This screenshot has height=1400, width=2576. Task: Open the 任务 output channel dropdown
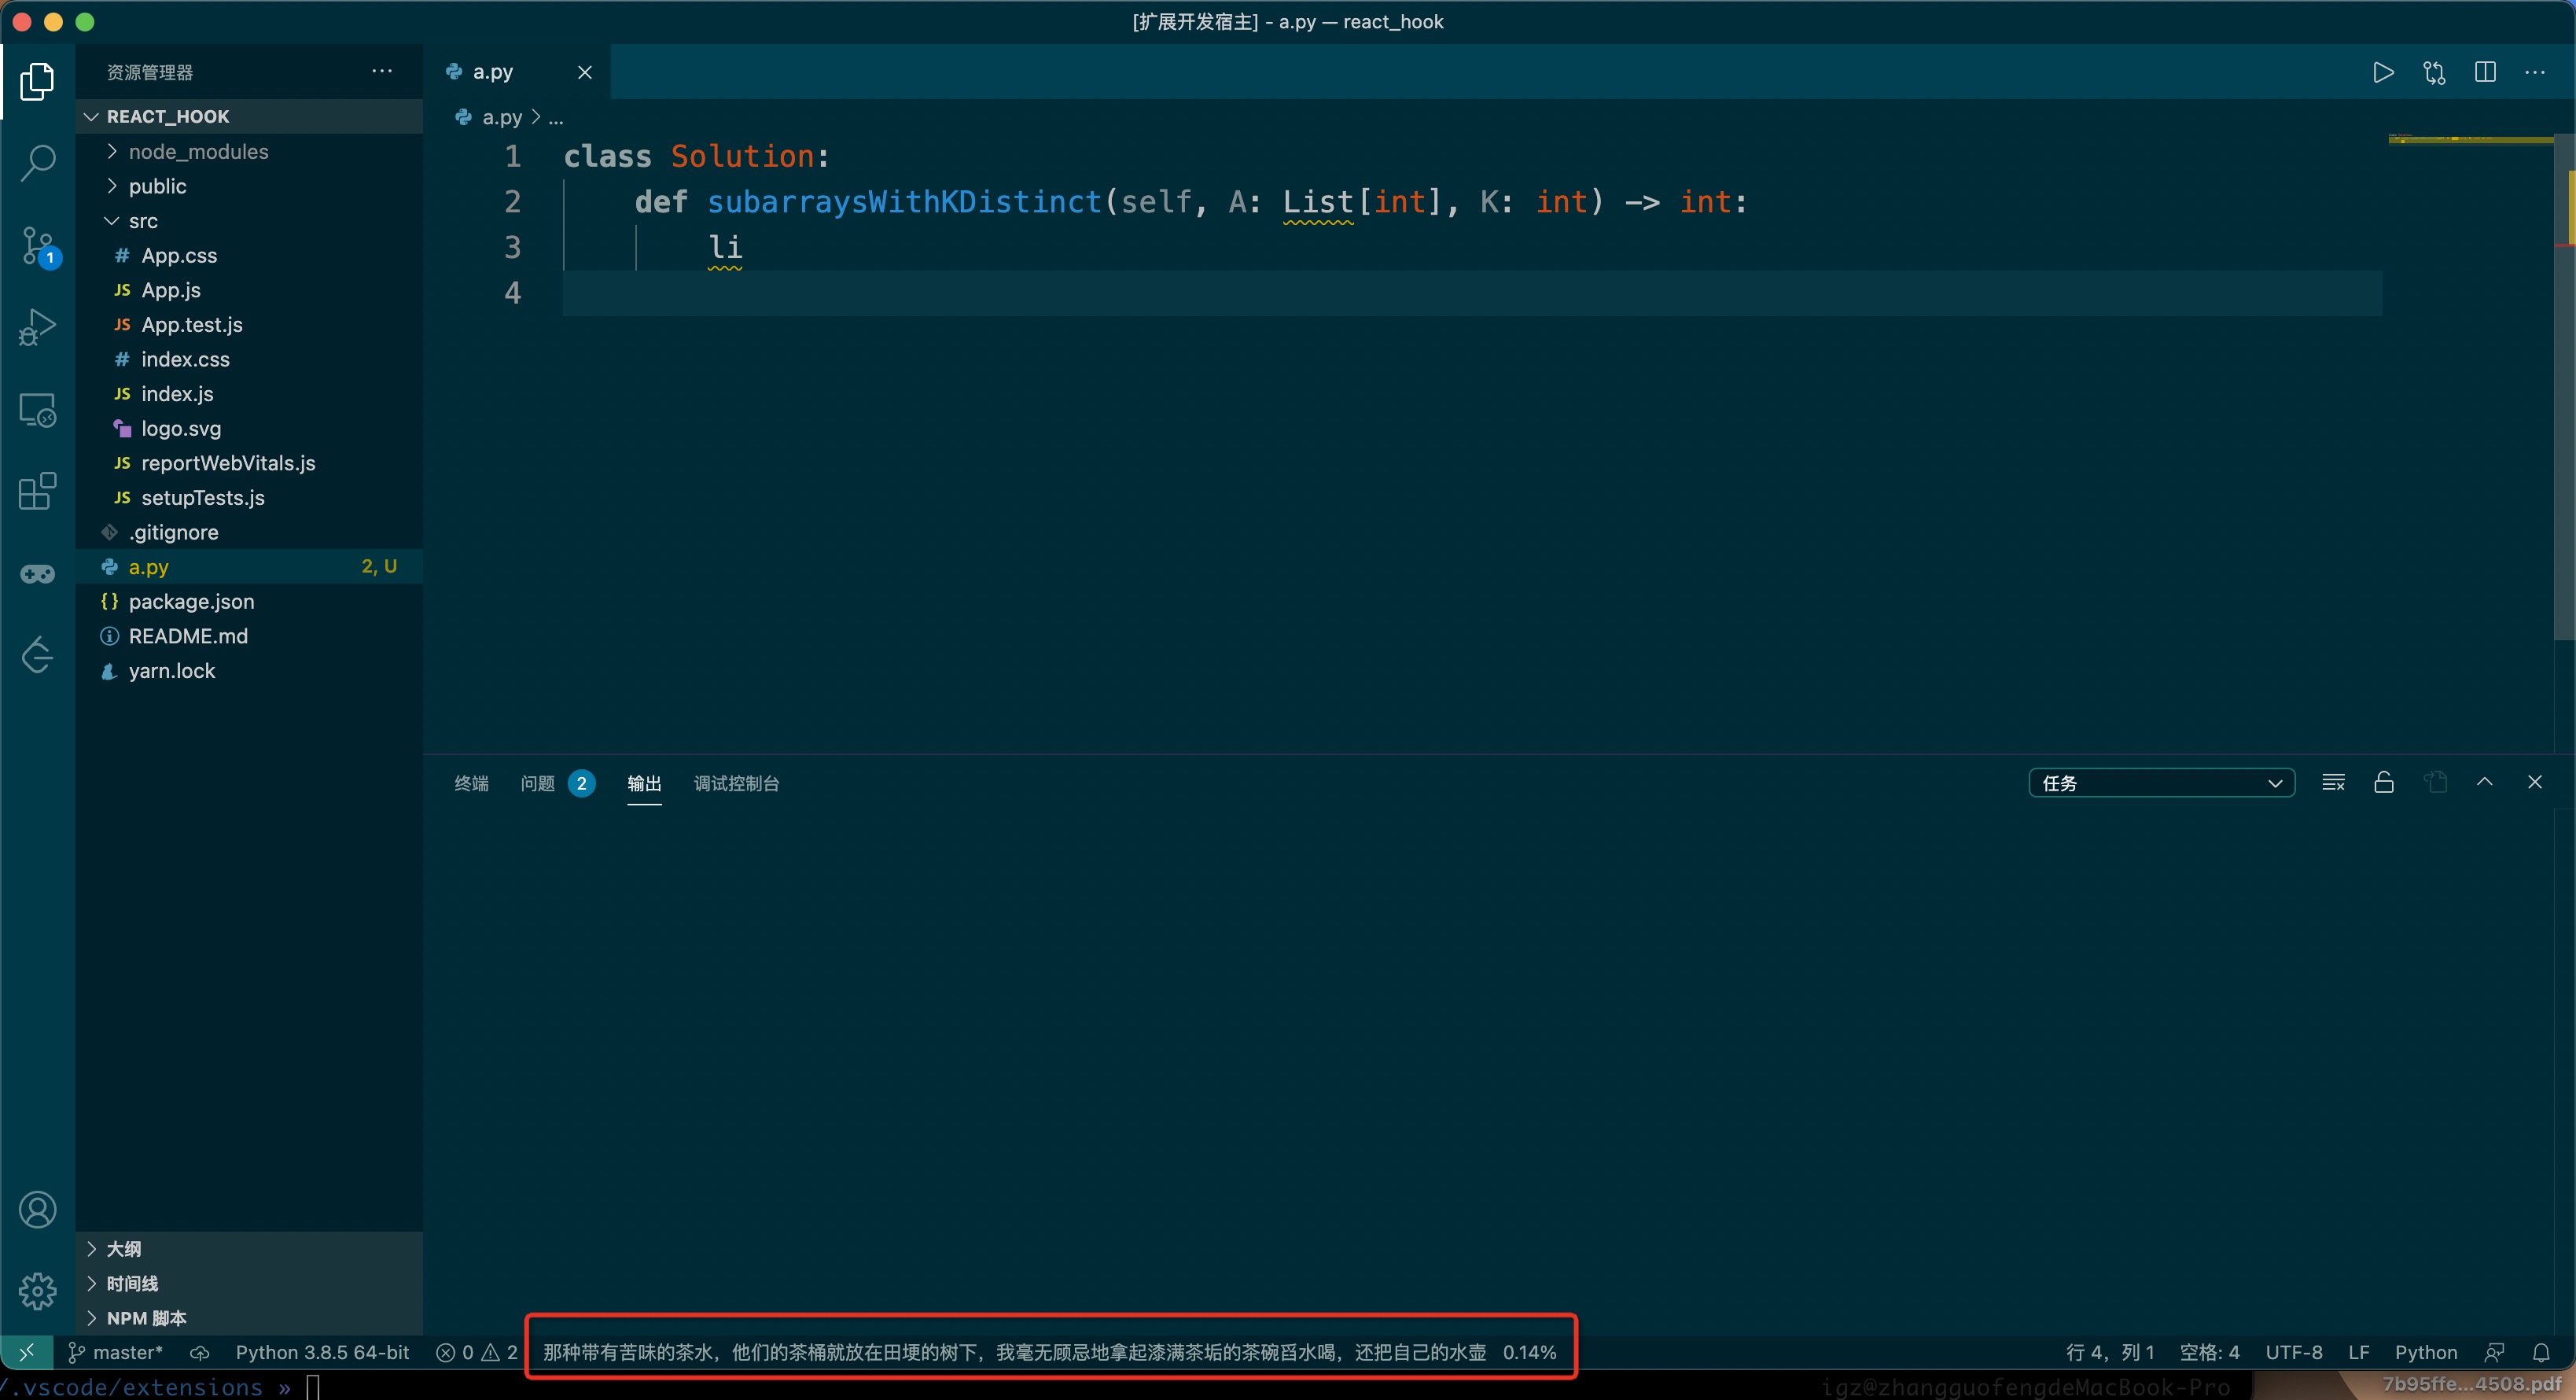pyautogui.click(x=2161, y=783)
